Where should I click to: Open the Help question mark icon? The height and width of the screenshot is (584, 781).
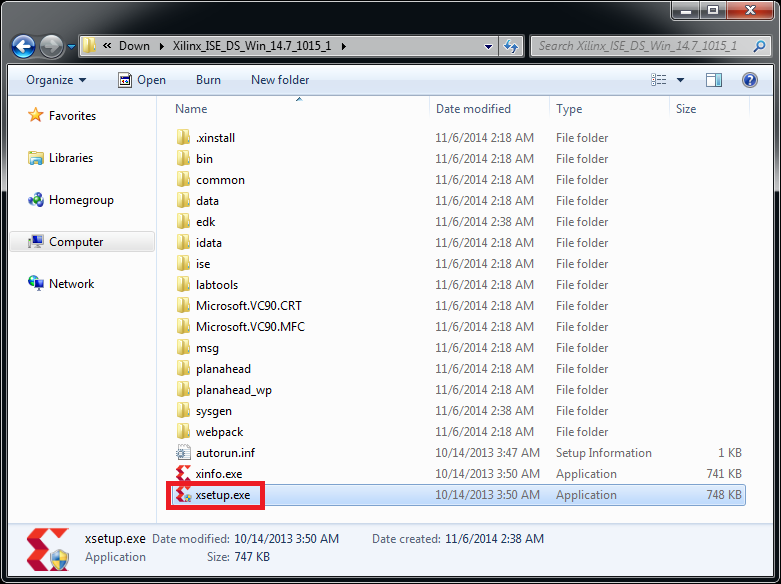[750, 80]
